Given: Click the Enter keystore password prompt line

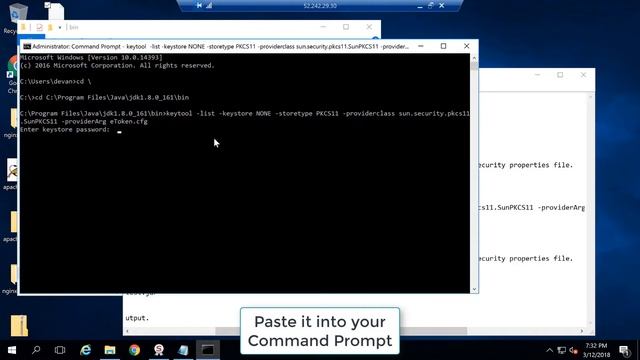Looking at the screenshot, I should tap(65, 130).
